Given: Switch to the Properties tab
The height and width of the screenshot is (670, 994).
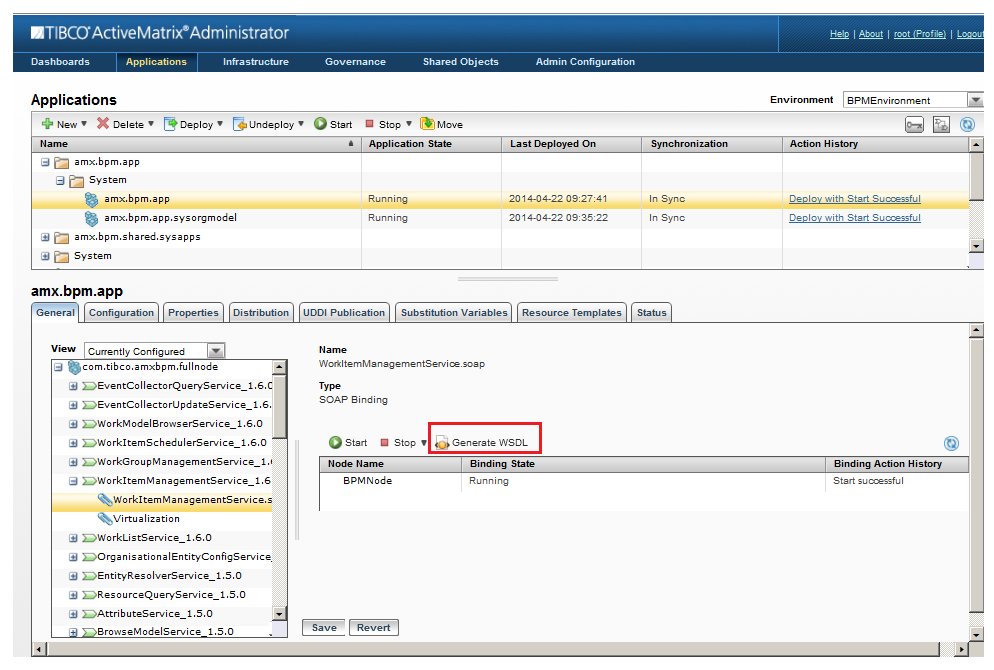Looking at the screenshot, I should (193, 312).
